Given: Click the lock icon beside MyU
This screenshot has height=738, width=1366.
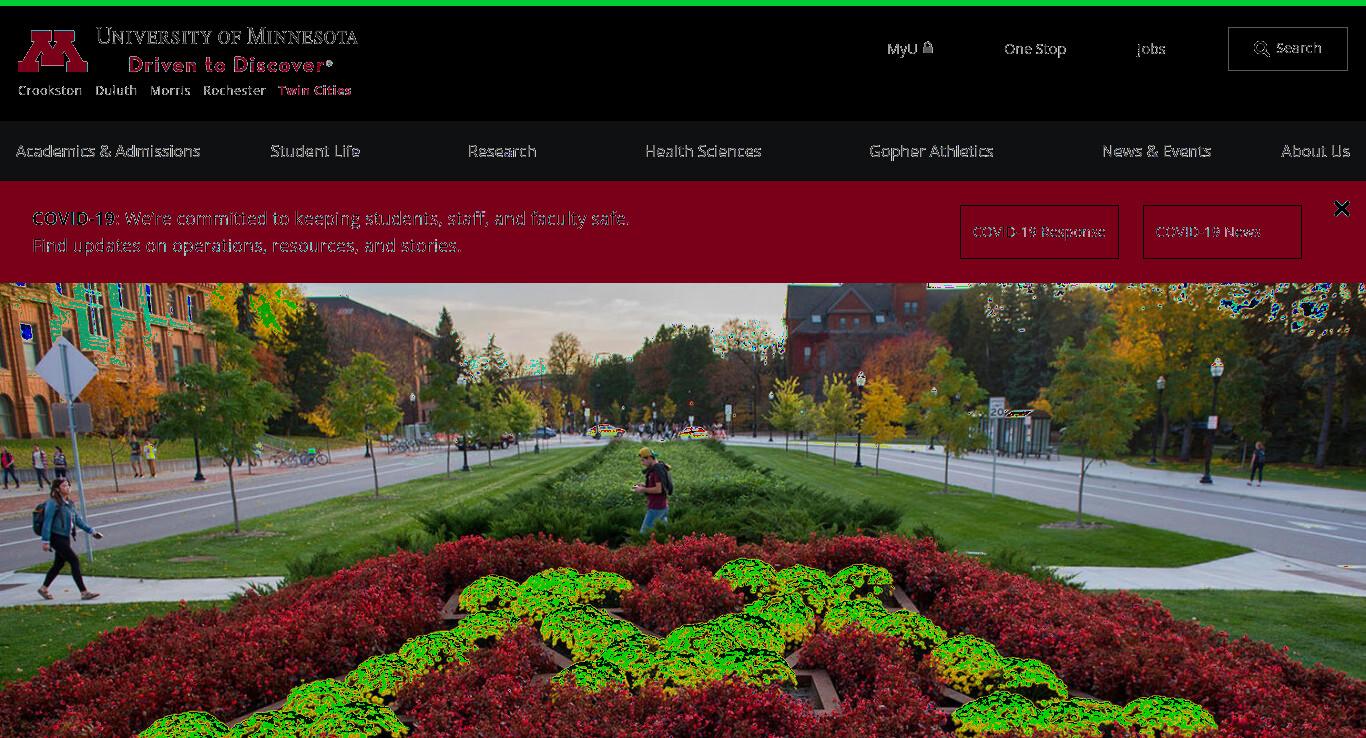Looking at the screenshot, I should click(928, 47).
